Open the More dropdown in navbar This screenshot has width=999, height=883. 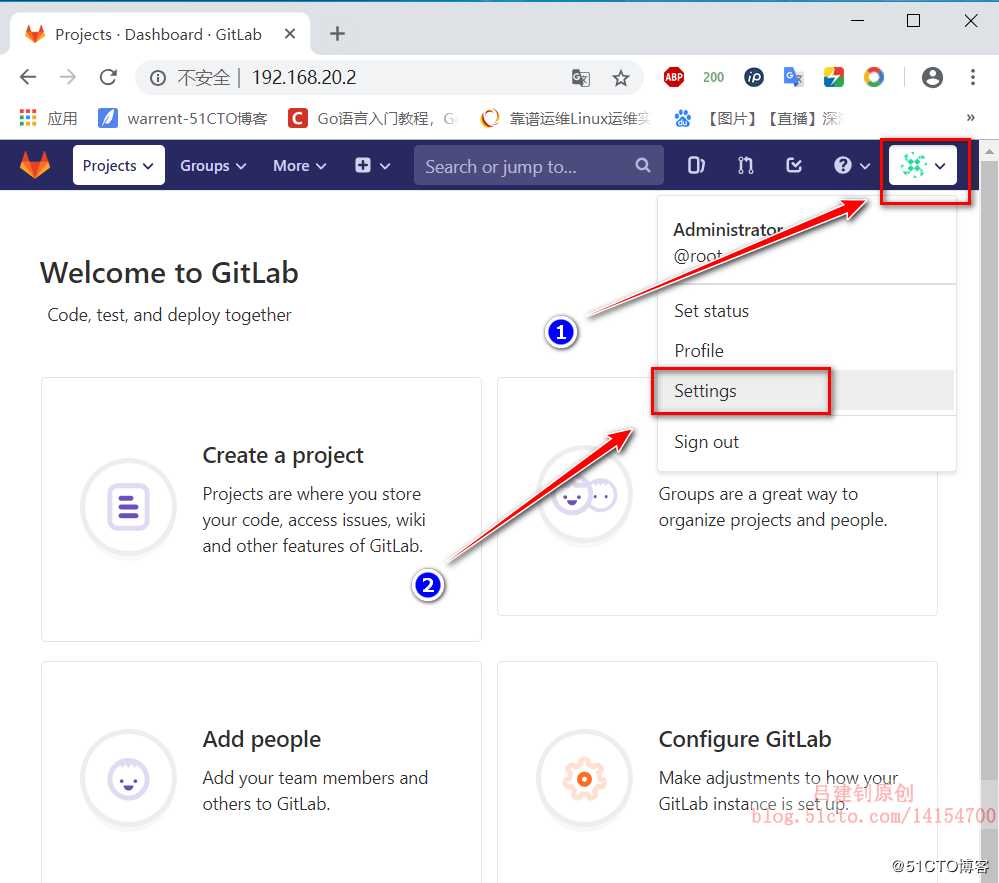(299, 166)
